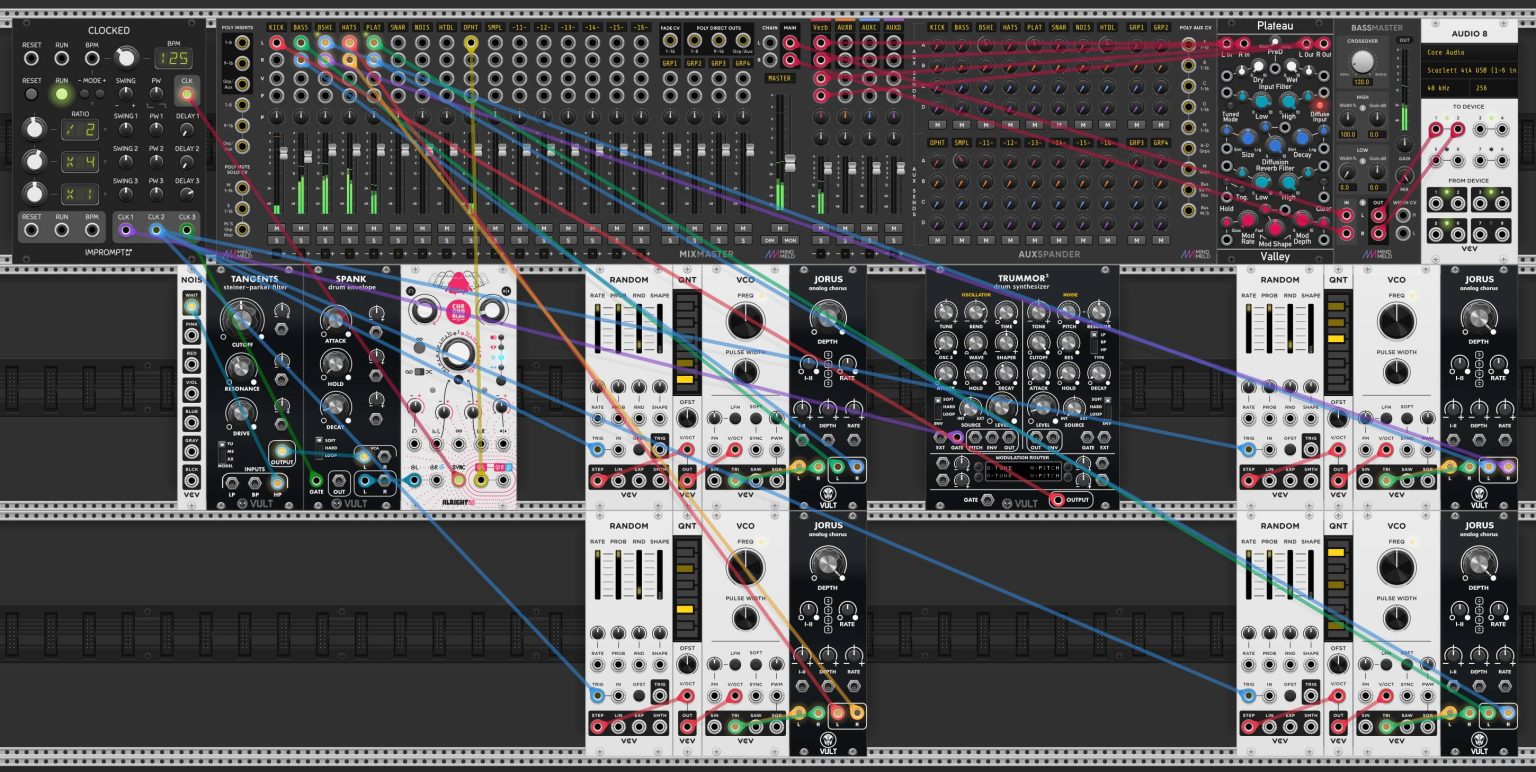Click the master MON button in MixMaster
Viewport: 1536px width, 772px height.
pyautogui.click(x=790, y=240)
